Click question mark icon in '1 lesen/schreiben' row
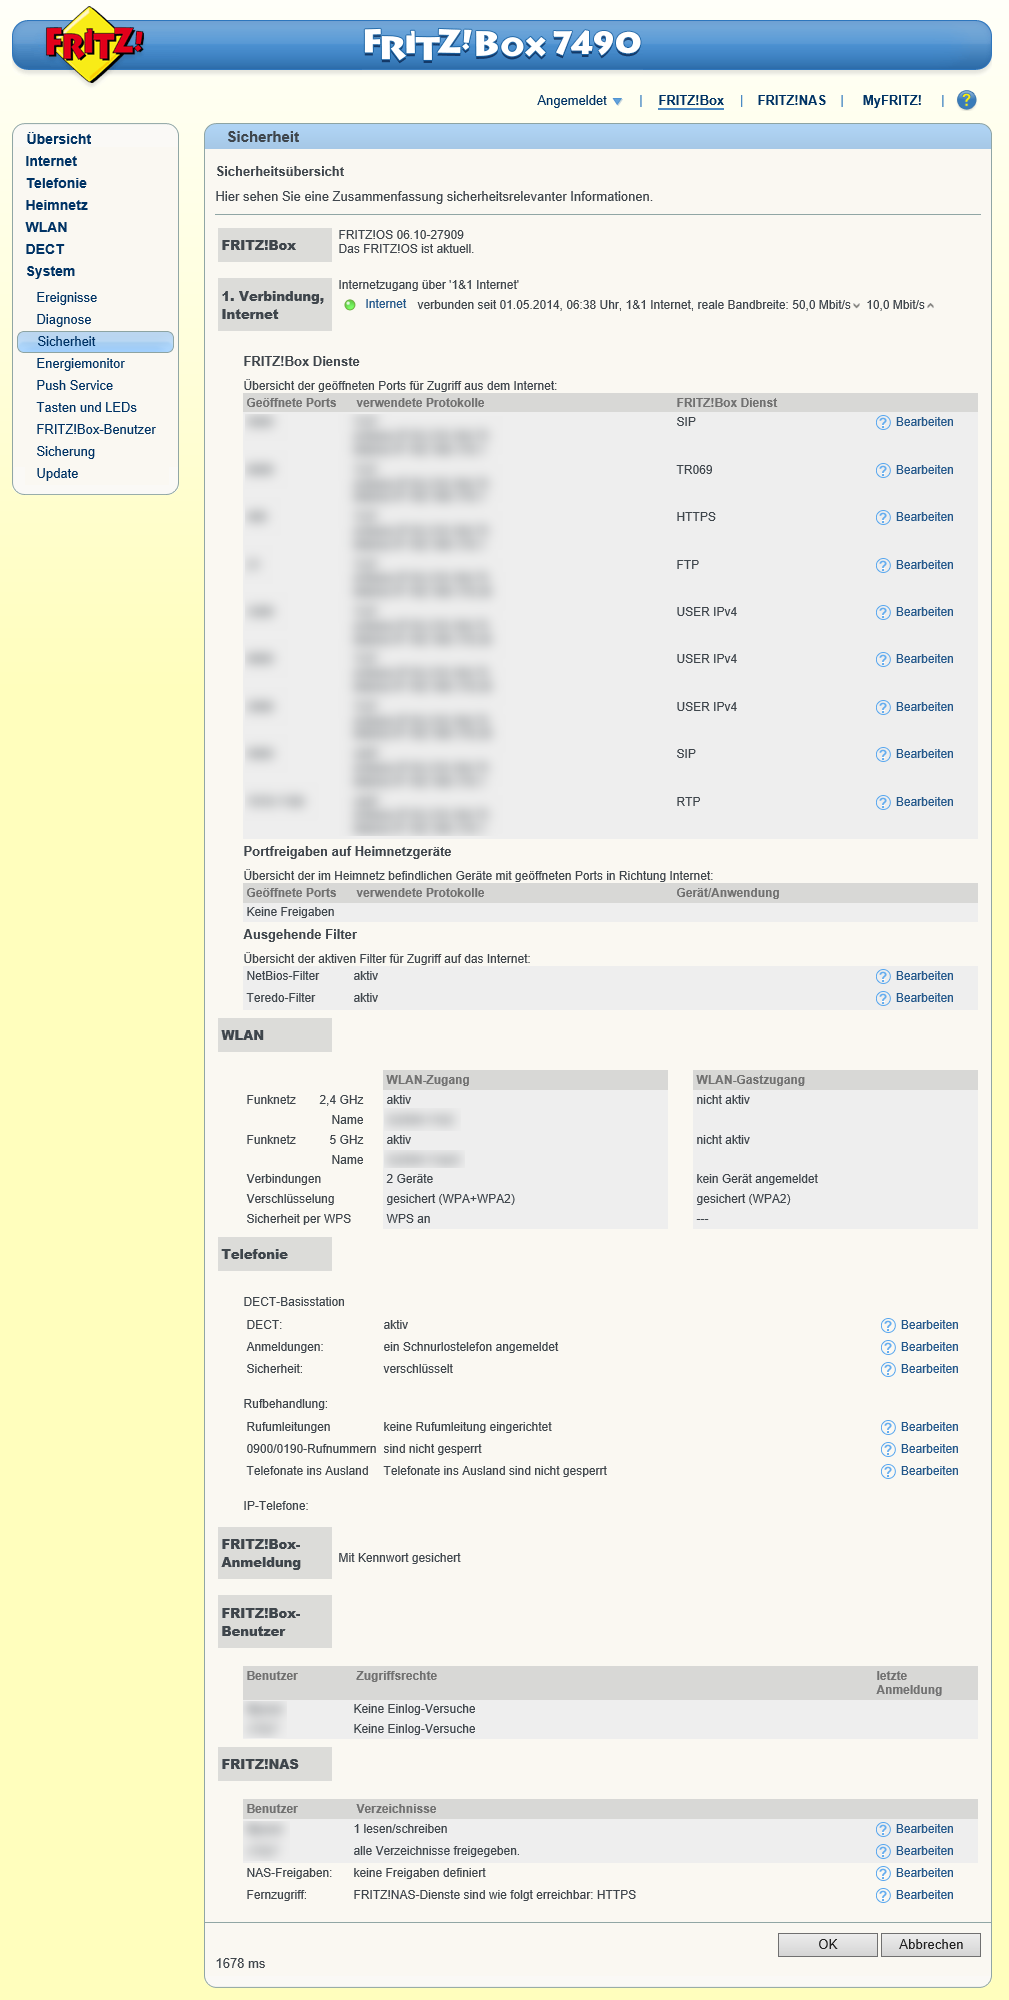This screenshot has height=2000, width=1009. (x=883, y=1829)
